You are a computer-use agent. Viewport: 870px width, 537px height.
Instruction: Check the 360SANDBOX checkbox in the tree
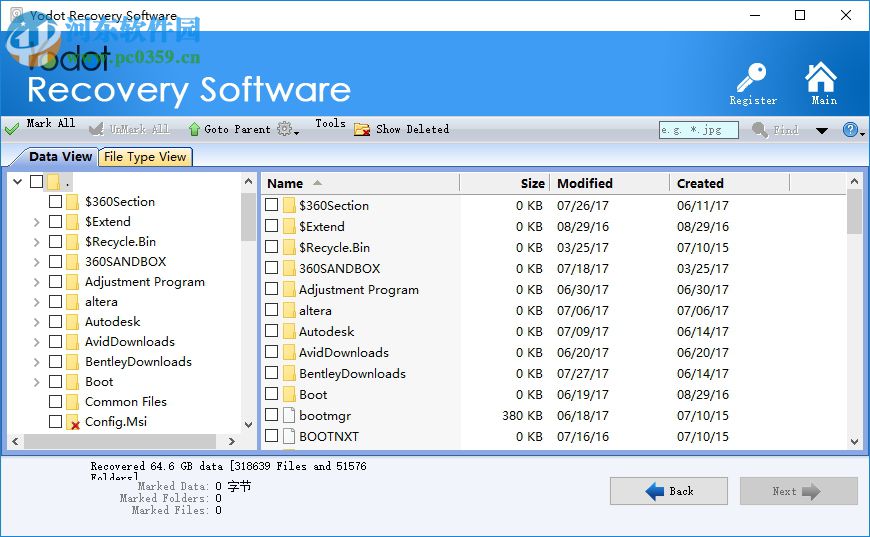click(55, 261)
